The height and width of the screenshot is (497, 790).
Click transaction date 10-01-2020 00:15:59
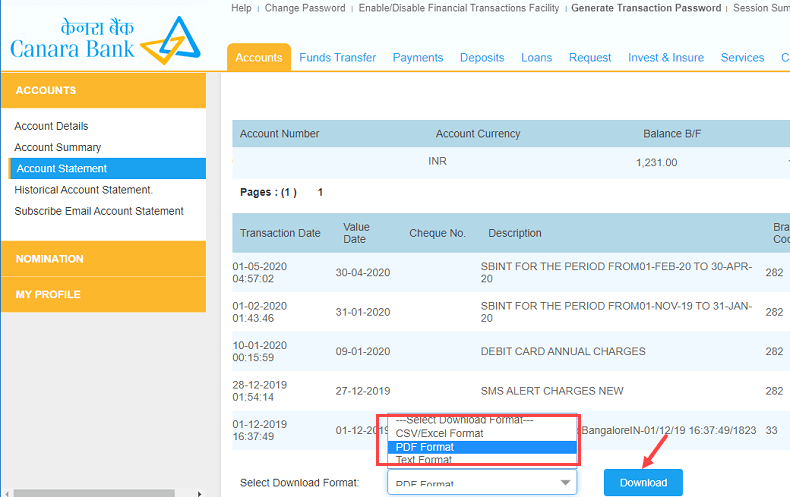tap(259, 351)
